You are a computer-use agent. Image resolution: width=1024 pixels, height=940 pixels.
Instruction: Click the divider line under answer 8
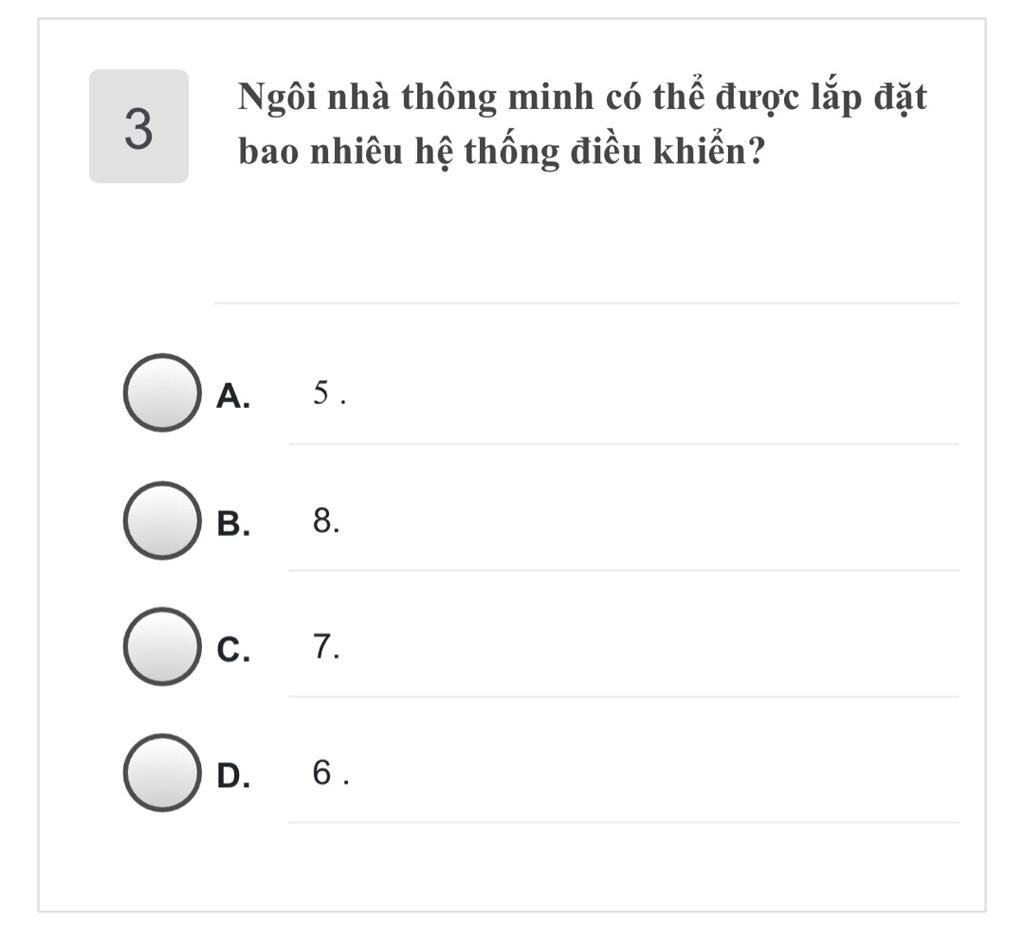point(622,570)
